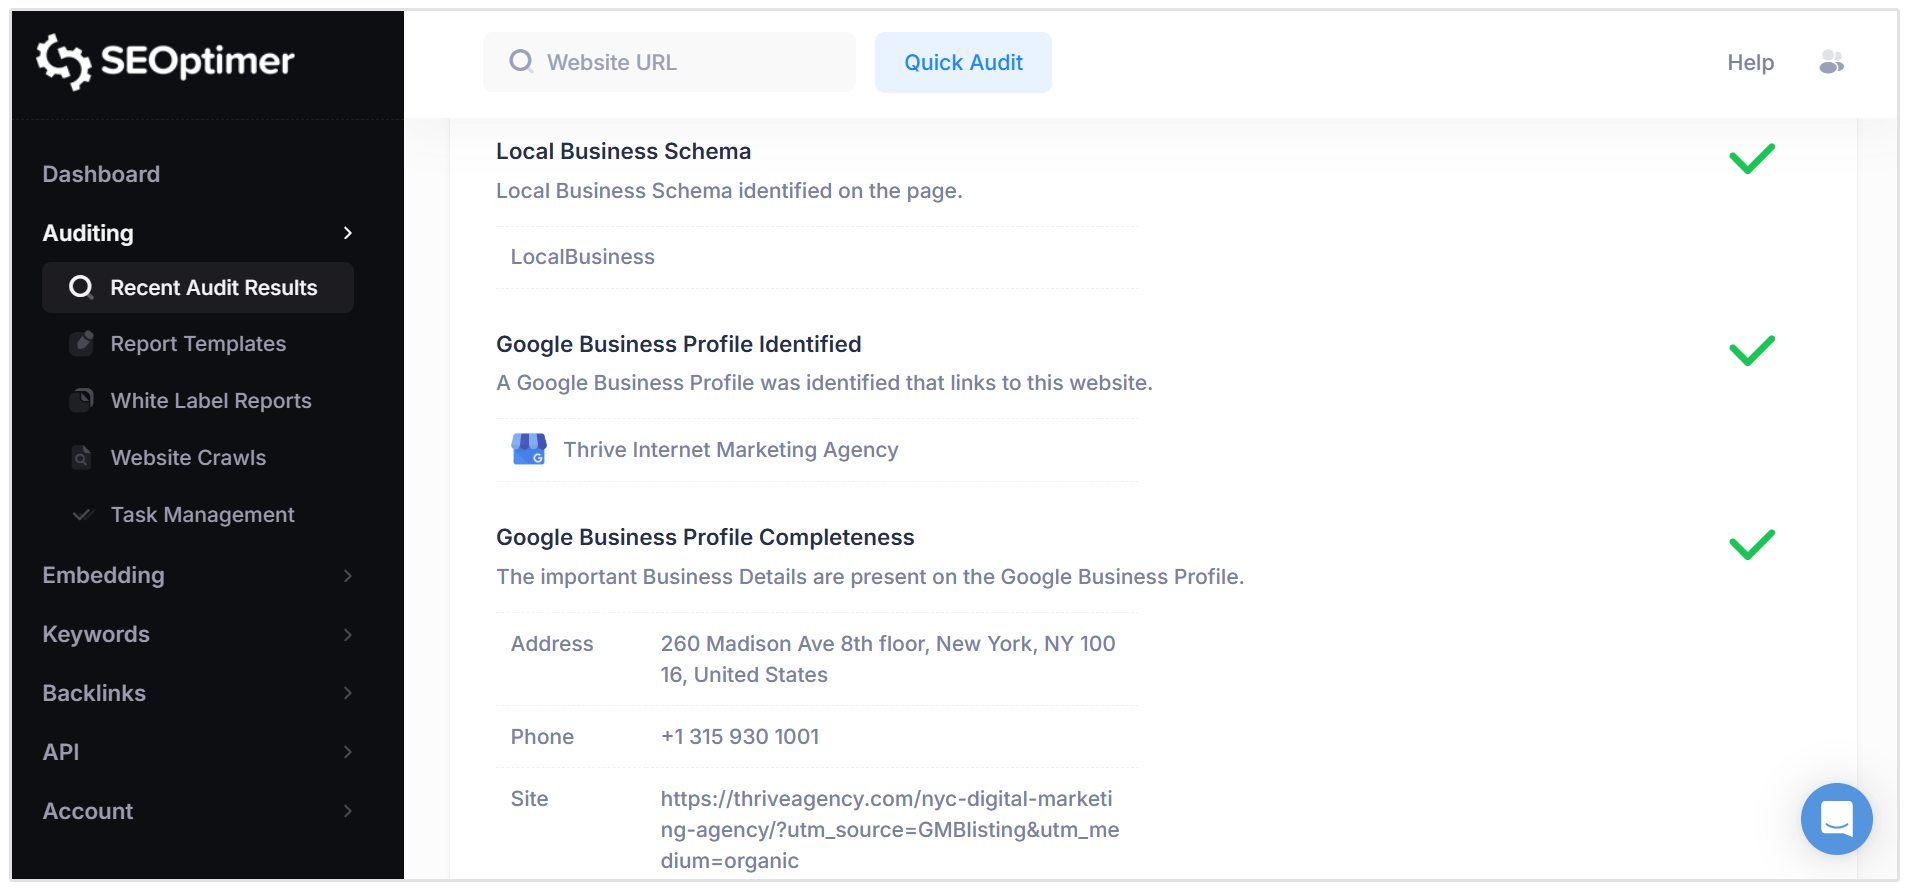Image resolution: width=1910 pixels, height=890 pixels.
Task: Click the SEOptimer gear logo
Action: pos(62,61)
